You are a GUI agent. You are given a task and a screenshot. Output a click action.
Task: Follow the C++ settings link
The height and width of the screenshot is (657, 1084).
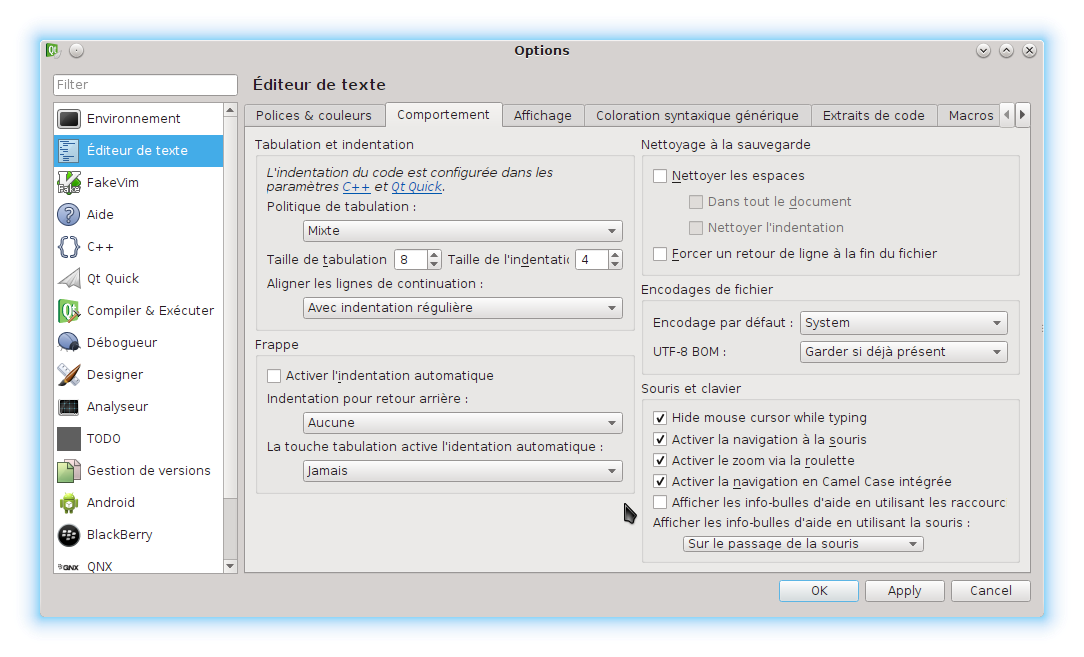[x=356, y=187]
